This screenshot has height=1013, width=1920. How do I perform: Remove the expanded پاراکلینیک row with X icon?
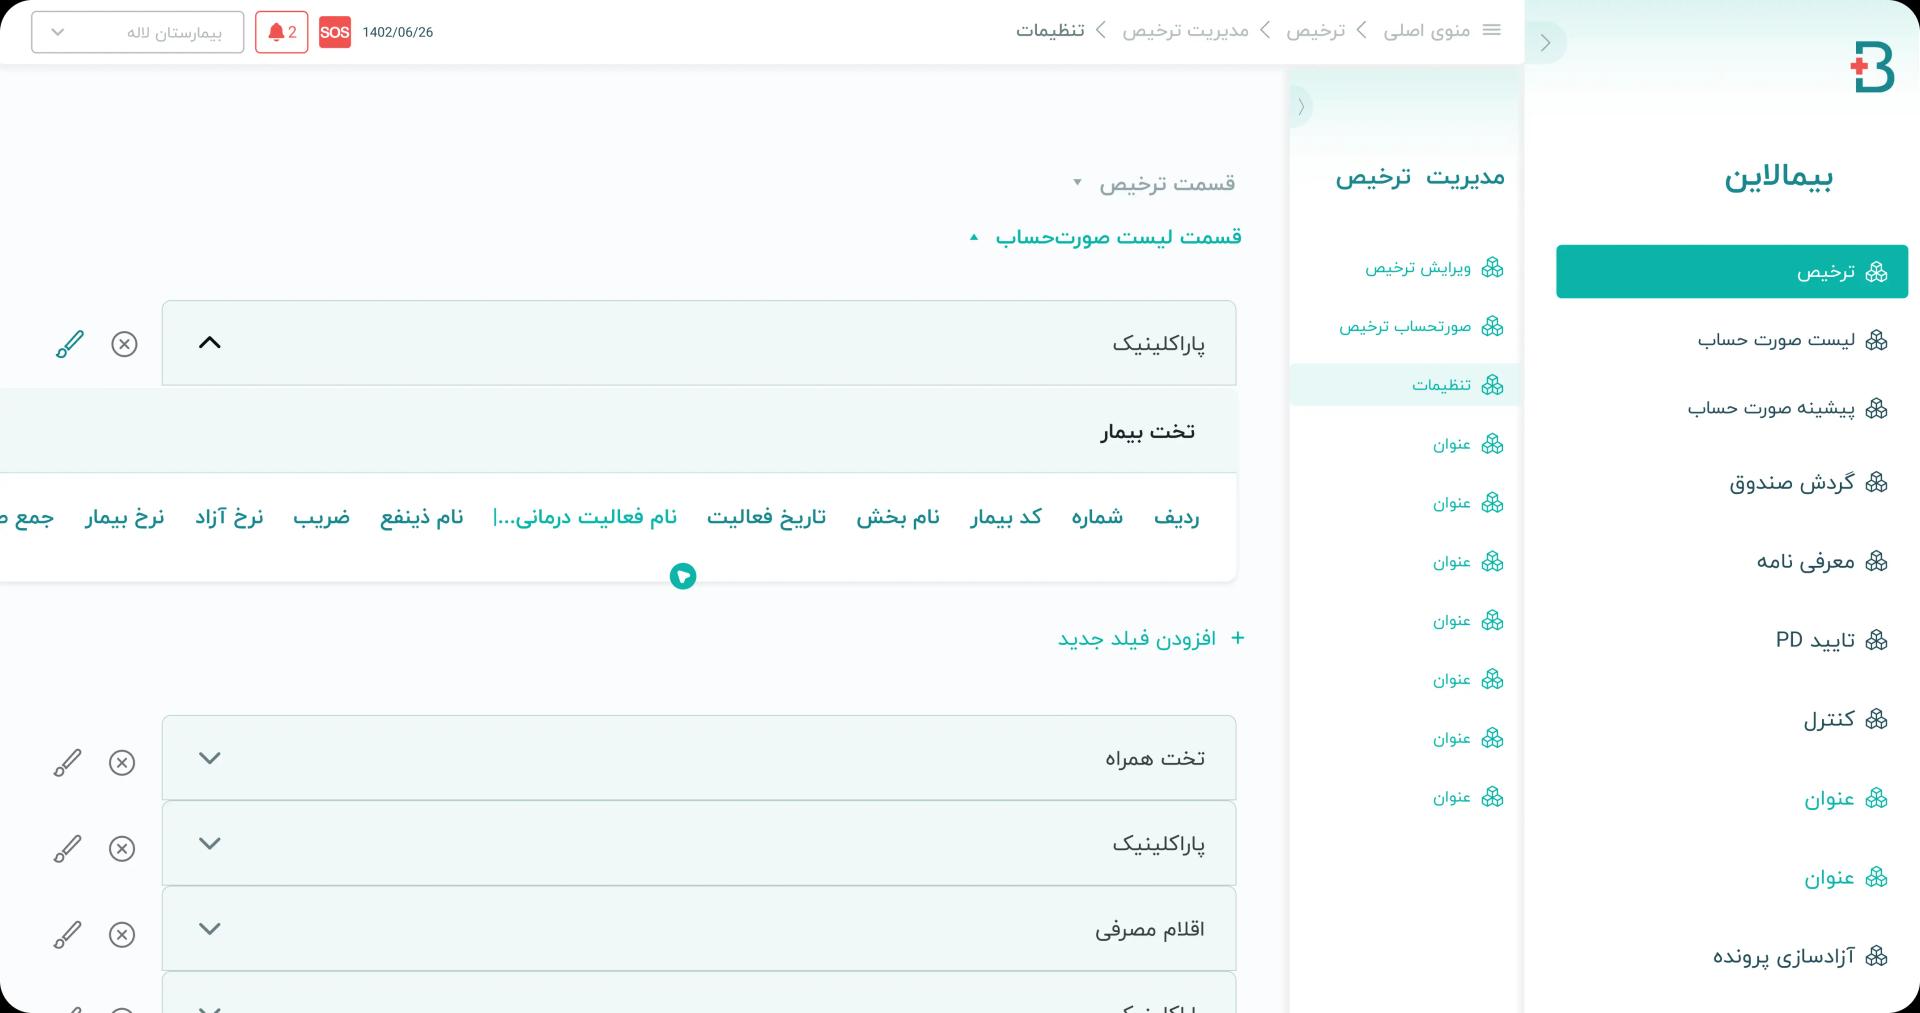124,344
